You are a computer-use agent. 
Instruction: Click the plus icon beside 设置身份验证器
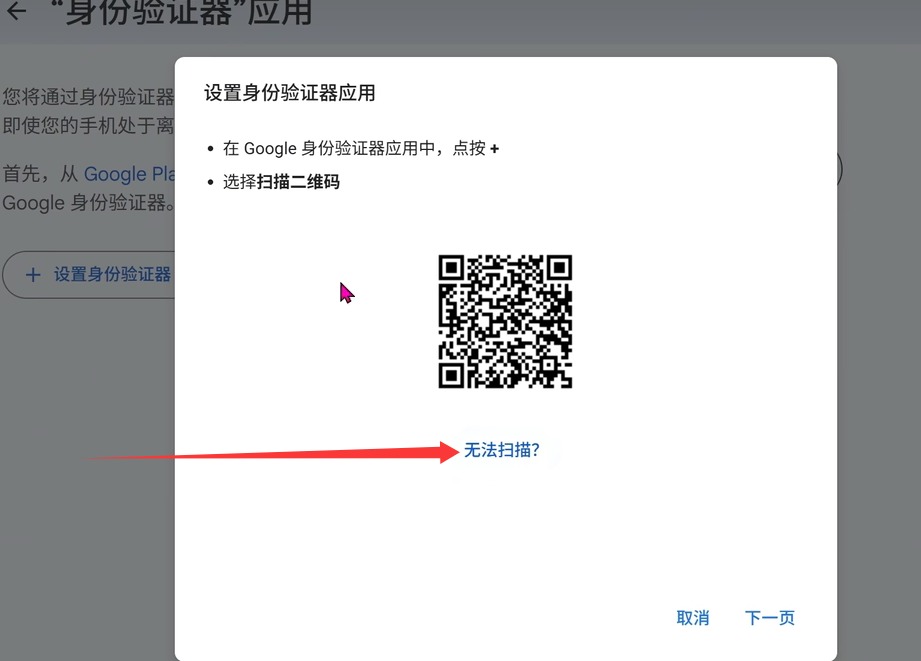pos(33,275)
